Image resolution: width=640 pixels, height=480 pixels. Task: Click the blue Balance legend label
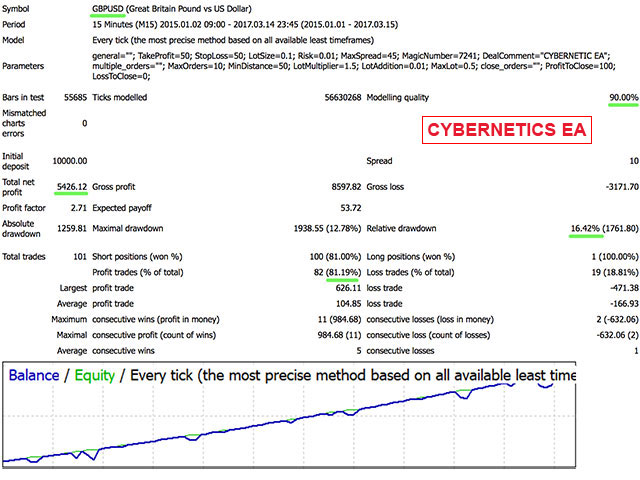pos(37,376)
